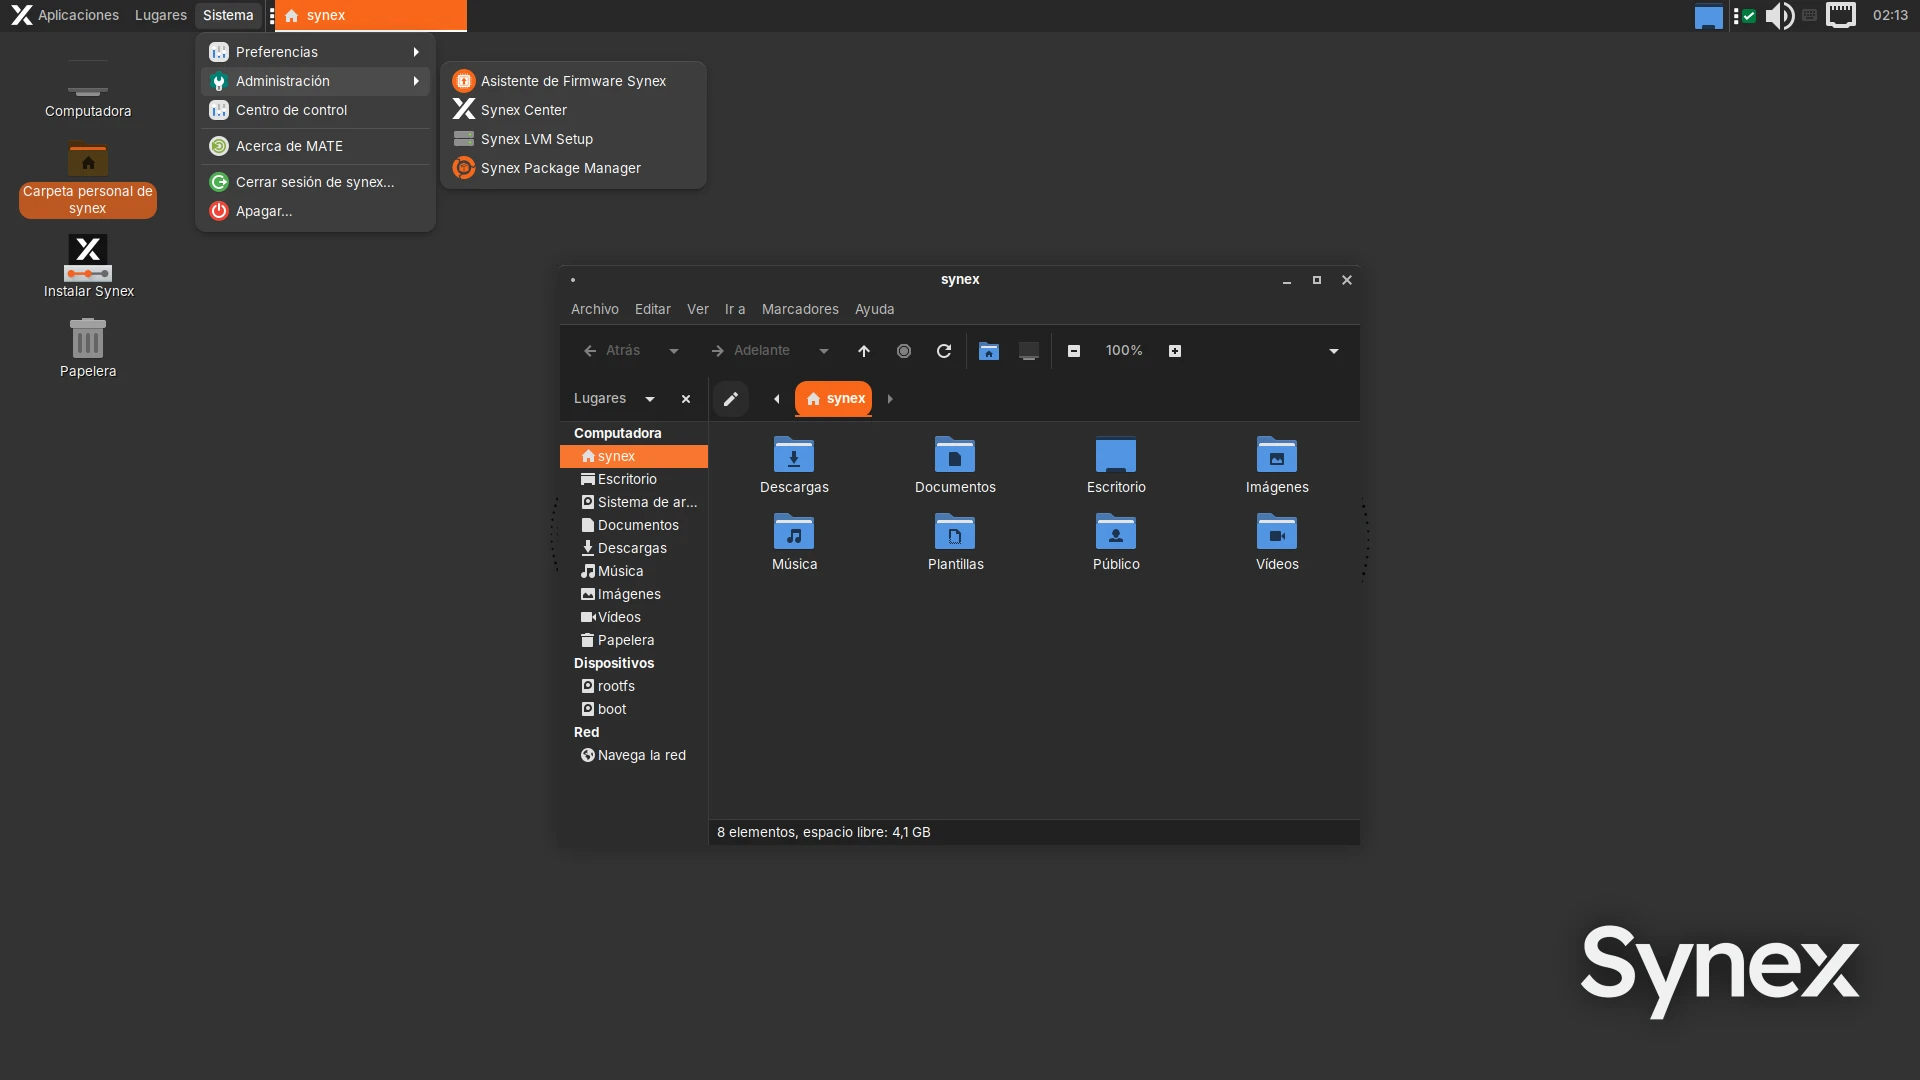Open the Lugares side pane dropdown
Image resolution: width=1920 pixels, height=1080 pixels.
pos(614,399)
